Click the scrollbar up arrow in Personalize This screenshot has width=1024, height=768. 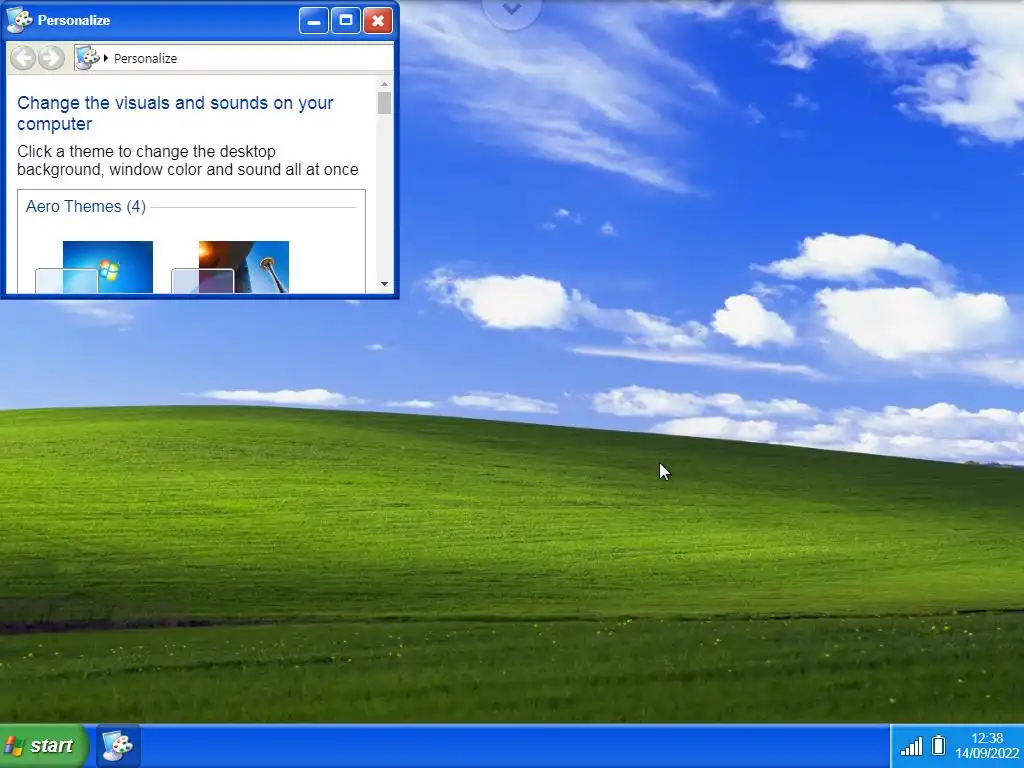(x=384, y=84)
